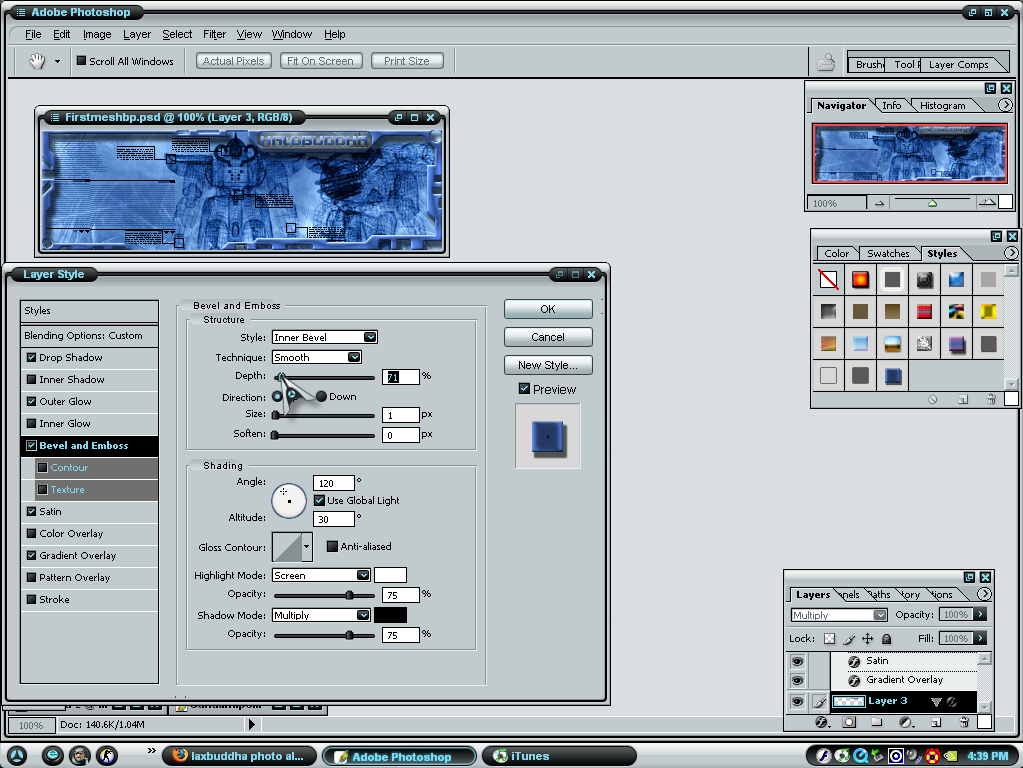Click Create New Layer icon in Layers panel
The height and width of the screenshot is (768, 1023).
coord(936,722)
